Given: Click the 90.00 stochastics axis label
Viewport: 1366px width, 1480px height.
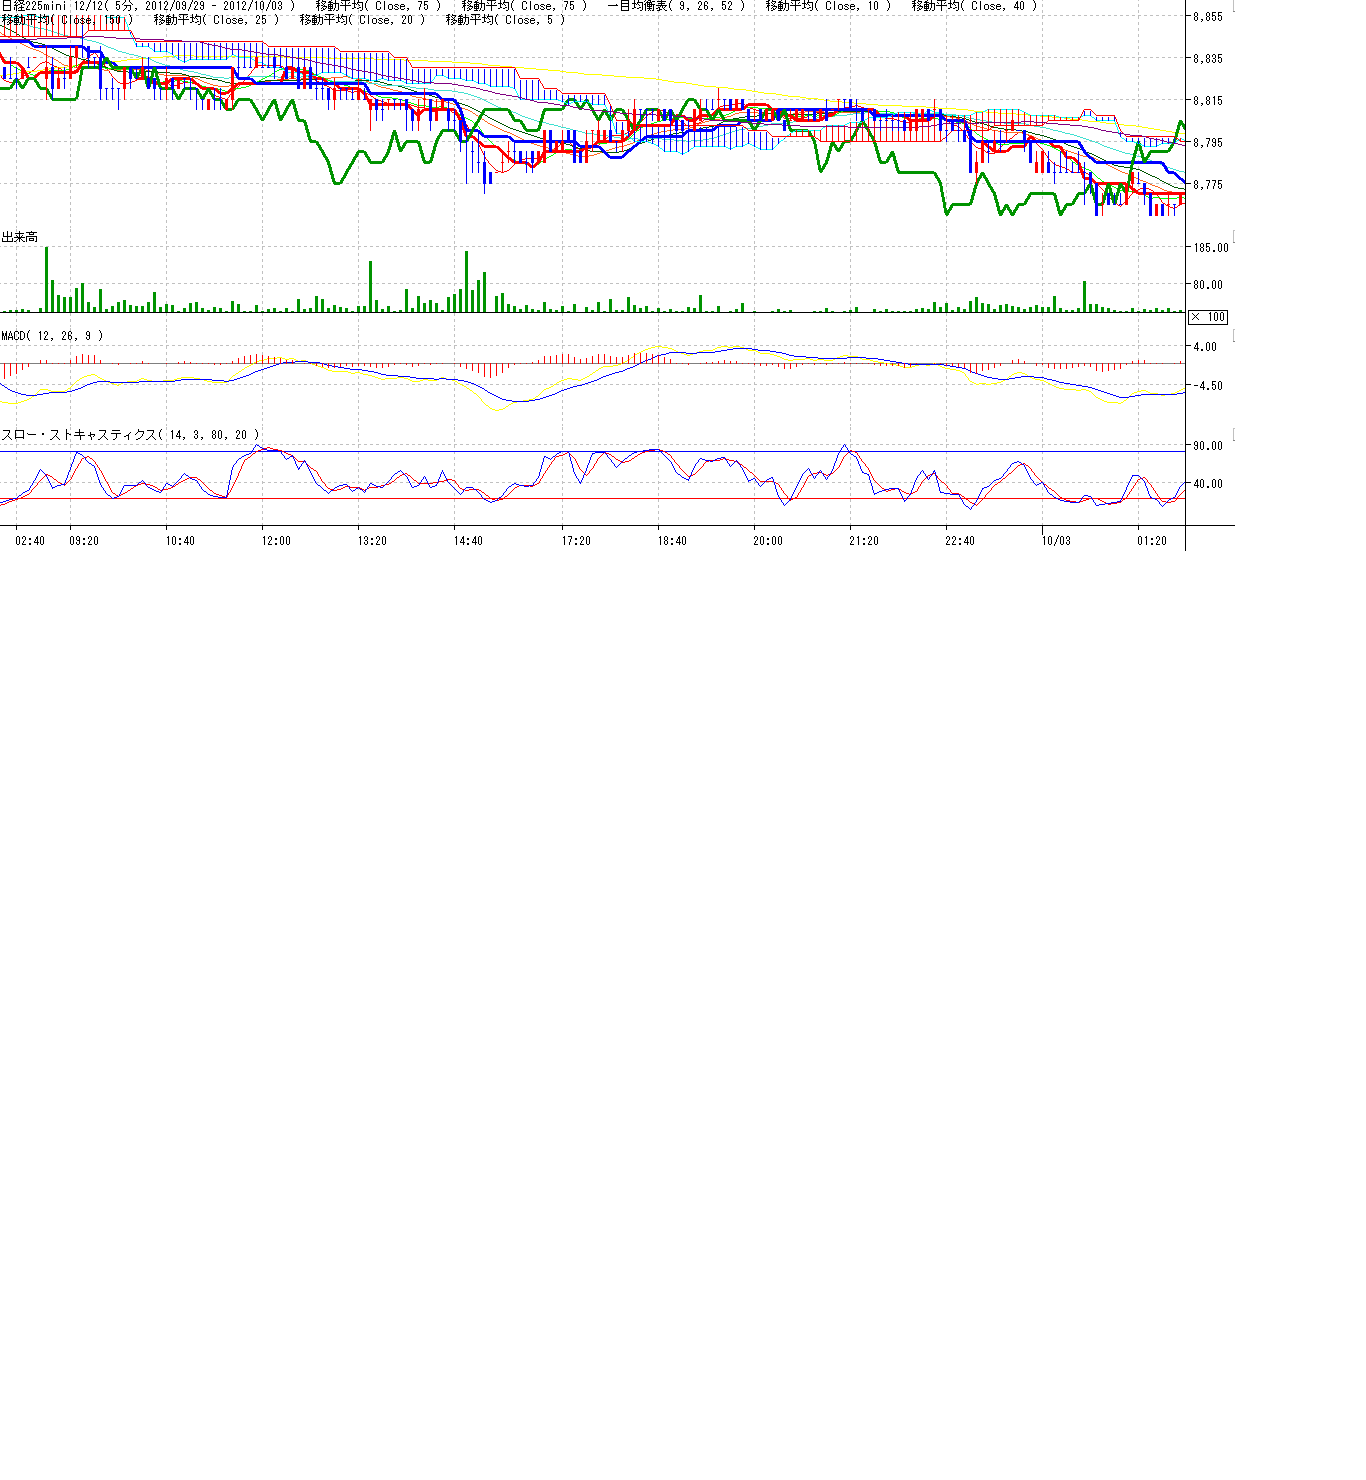Looking at the screenshot, I should (x=1207, y=446).
